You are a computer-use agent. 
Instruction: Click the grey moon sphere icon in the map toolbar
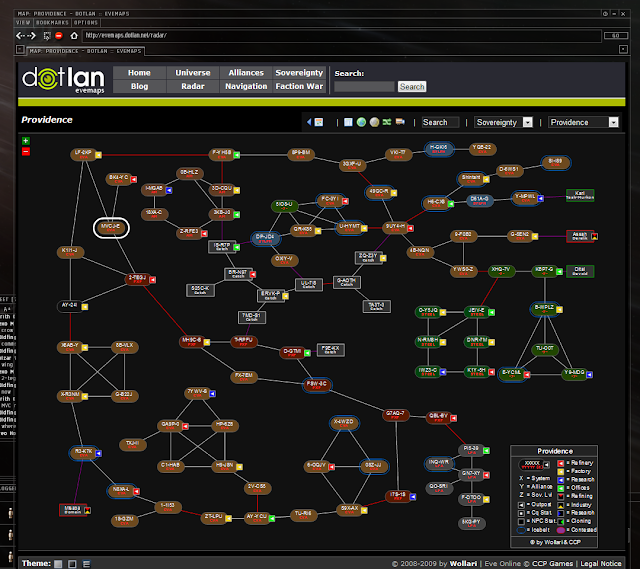[374, 122]
